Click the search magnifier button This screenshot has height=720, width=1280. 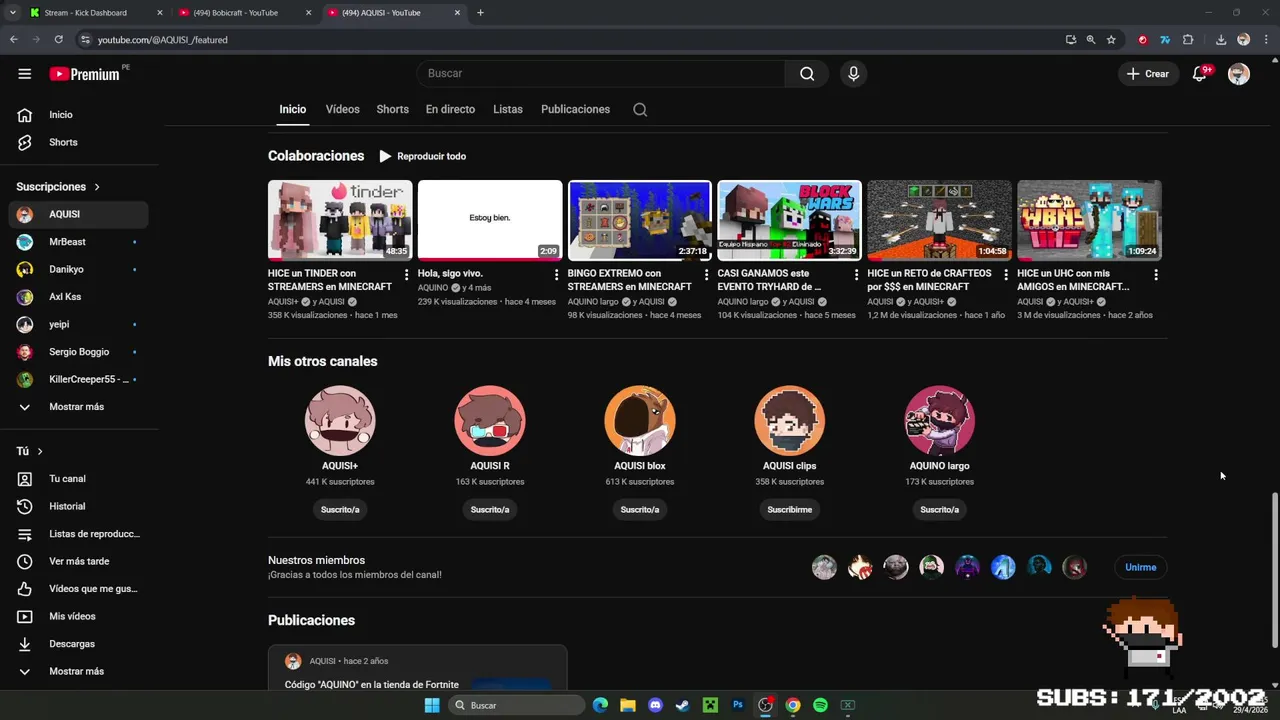pos(807,73)
